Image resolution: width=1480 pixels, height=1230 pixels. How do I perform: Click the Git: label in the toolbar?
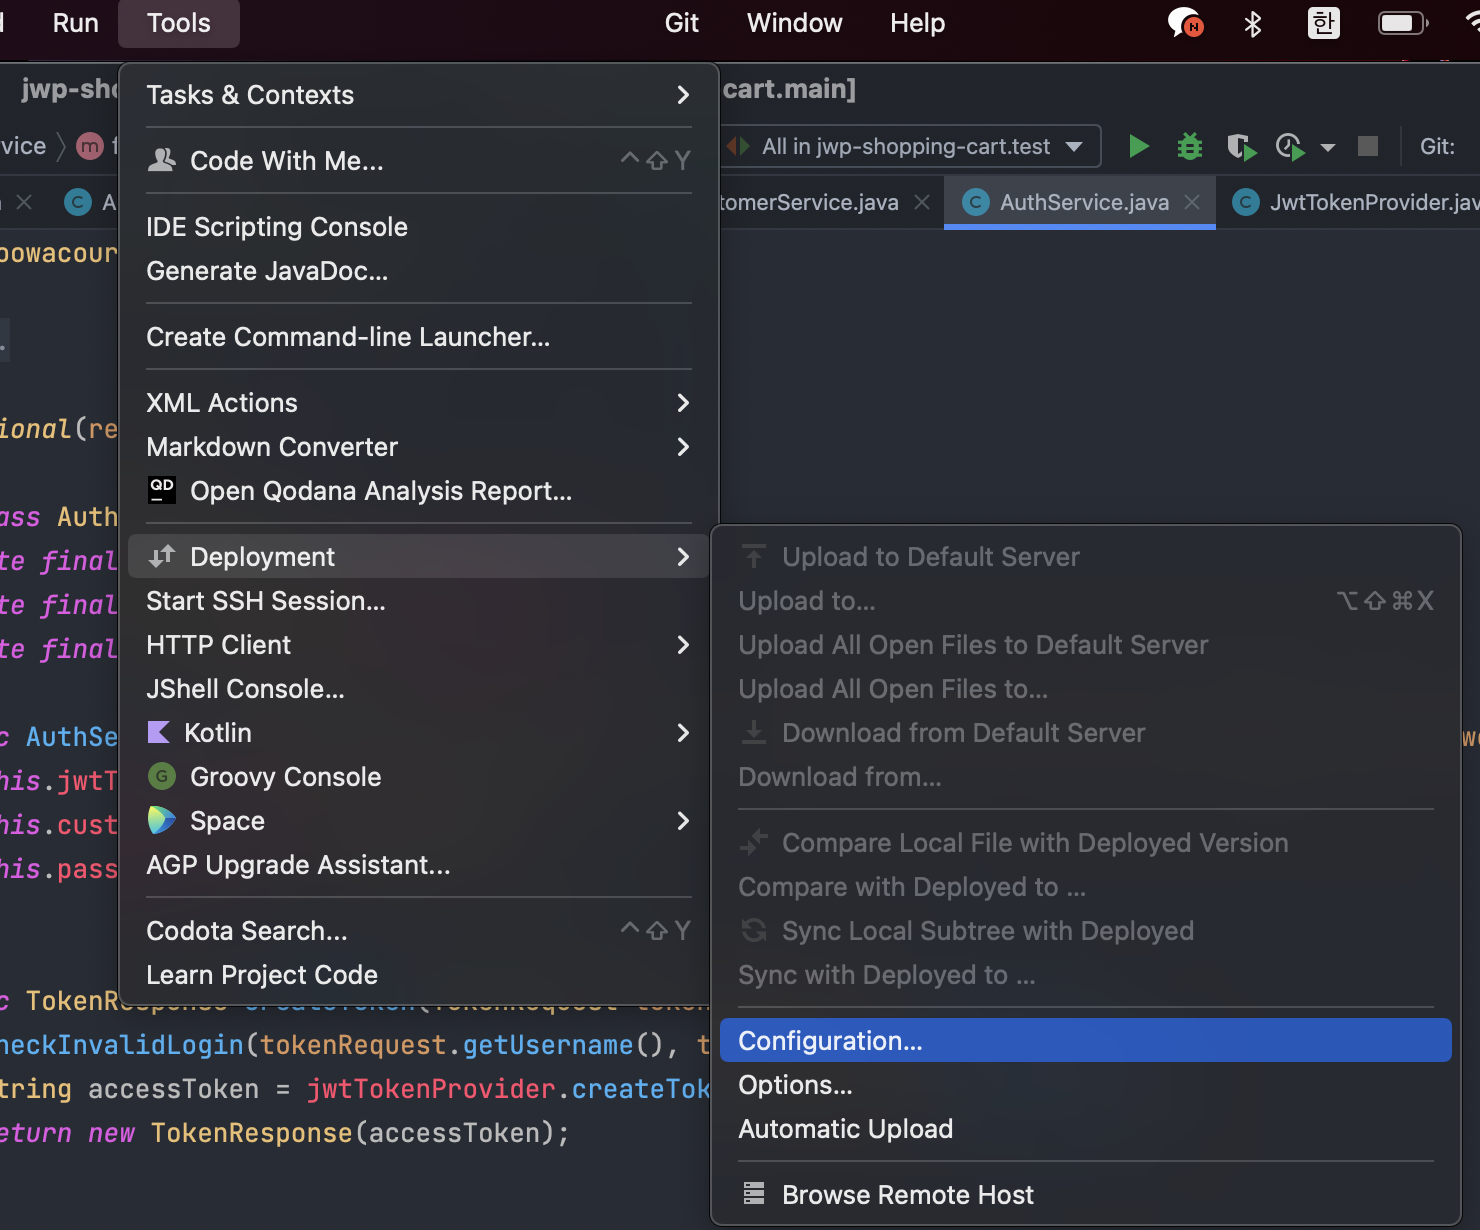[x=1437, y=147]
